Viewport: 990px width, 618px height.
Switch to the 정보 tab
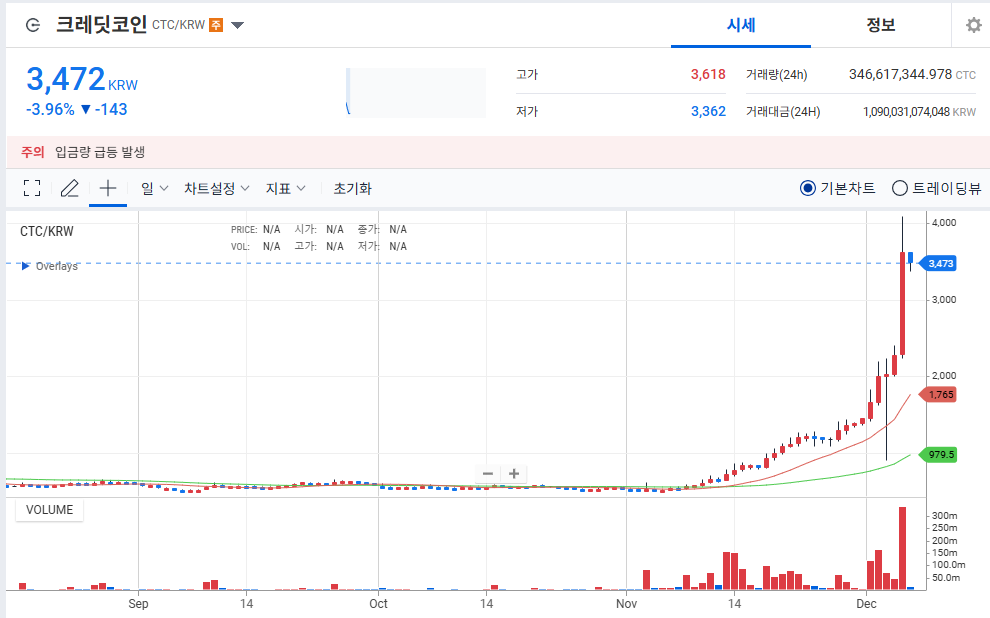[x=880, y=25]
